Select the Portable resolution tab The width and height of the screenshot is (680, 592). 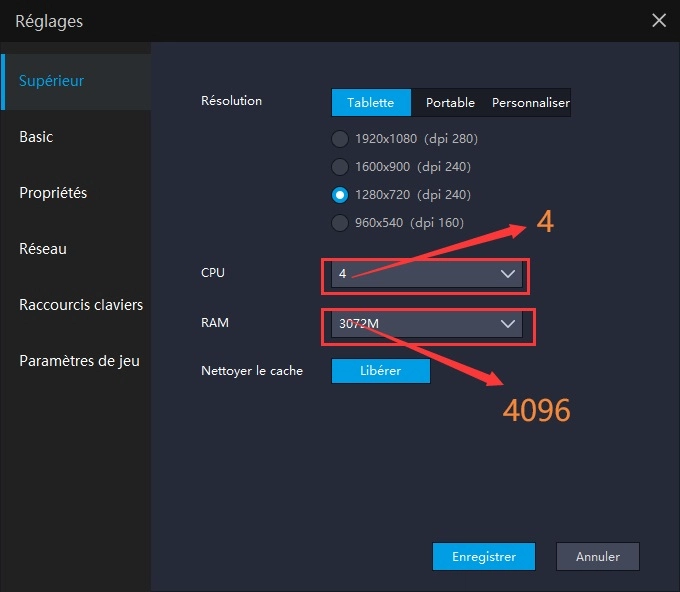tap(450, 103)
